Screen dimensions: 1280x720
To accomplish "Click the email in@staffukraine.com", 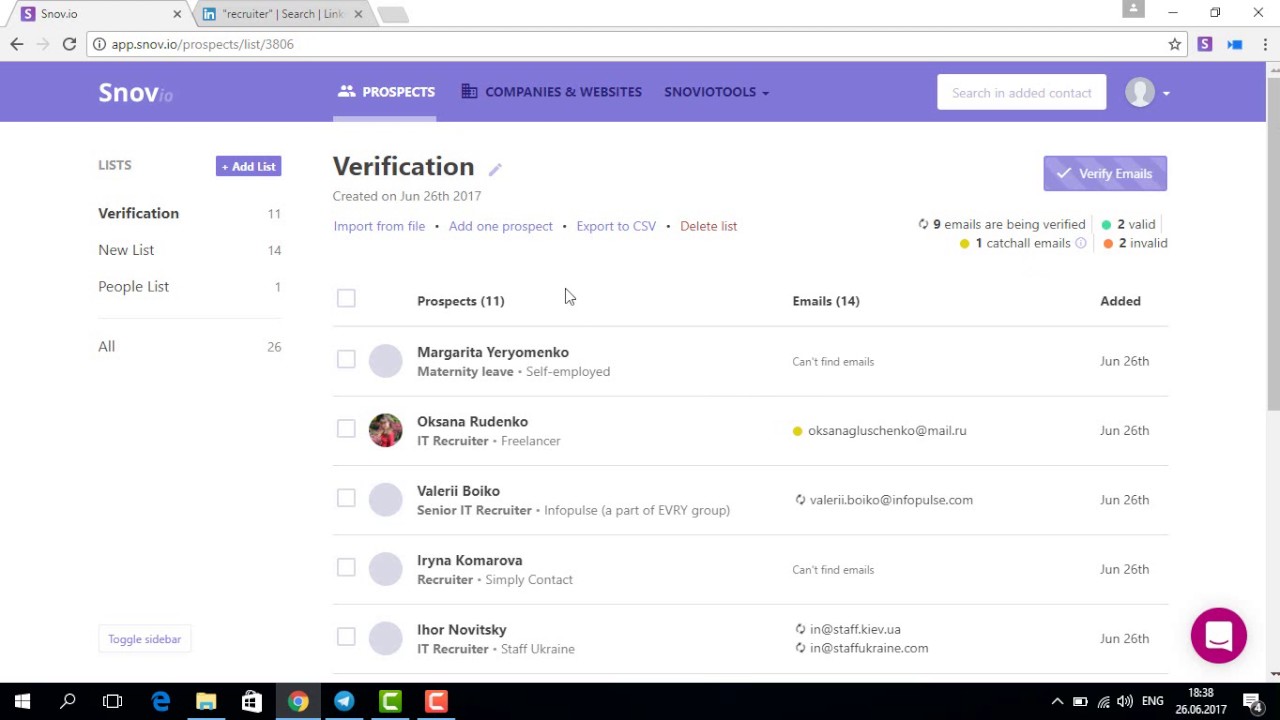I will pos(869,648).
